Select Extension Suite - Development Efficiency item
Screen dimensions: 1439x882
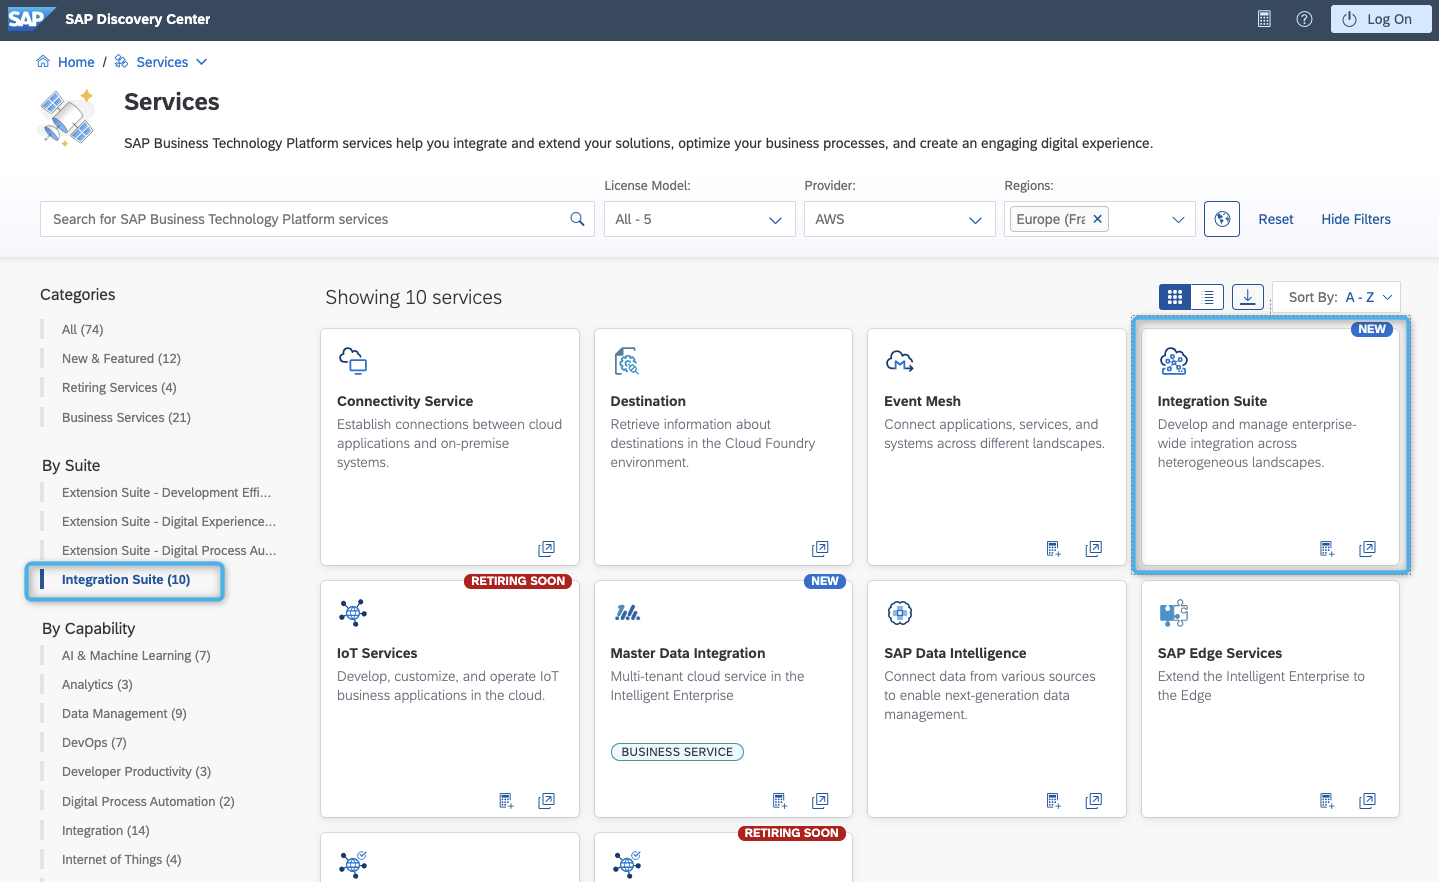[x=166, y=492]
